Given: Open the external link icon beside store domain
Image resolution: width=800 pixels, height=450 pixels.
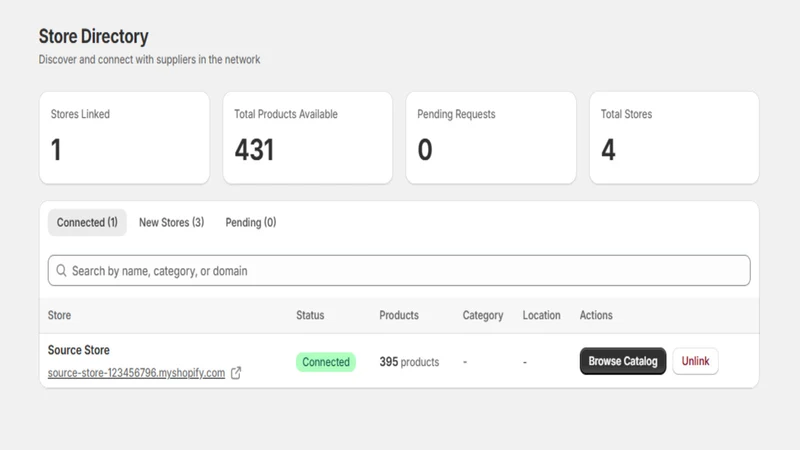Looking at the screenshot, I should click(x=236, y=373).
